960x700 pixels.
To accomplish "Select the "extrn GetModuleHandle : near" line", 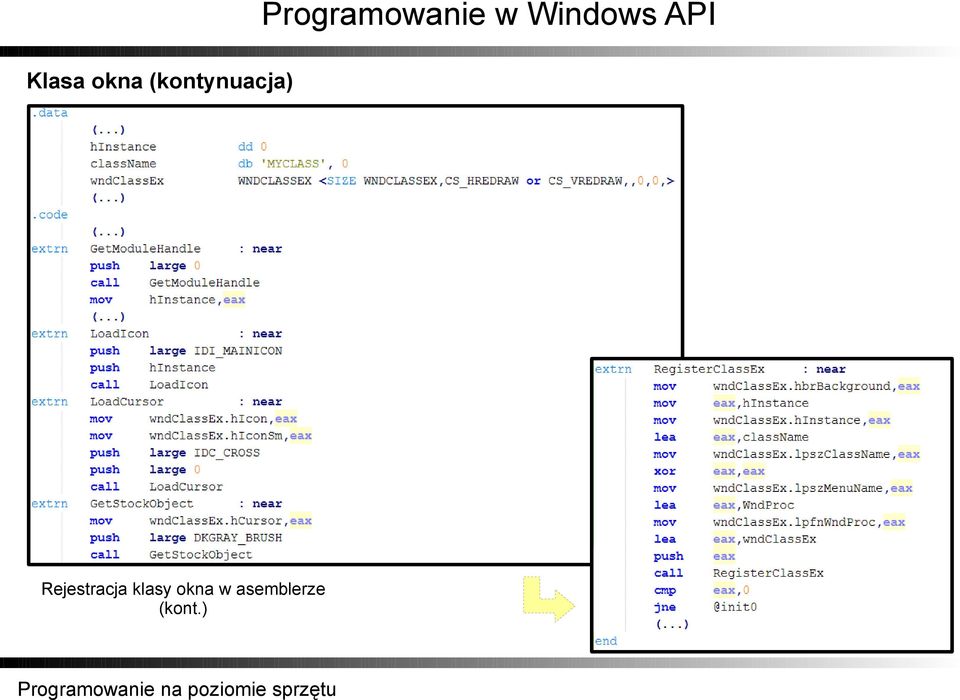I will (157, 249).
